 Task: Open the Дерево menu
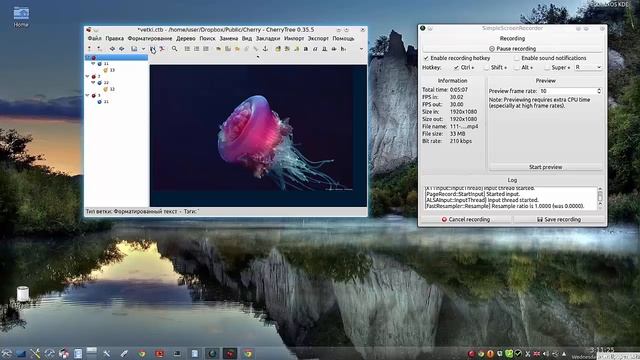pos(186,38)
